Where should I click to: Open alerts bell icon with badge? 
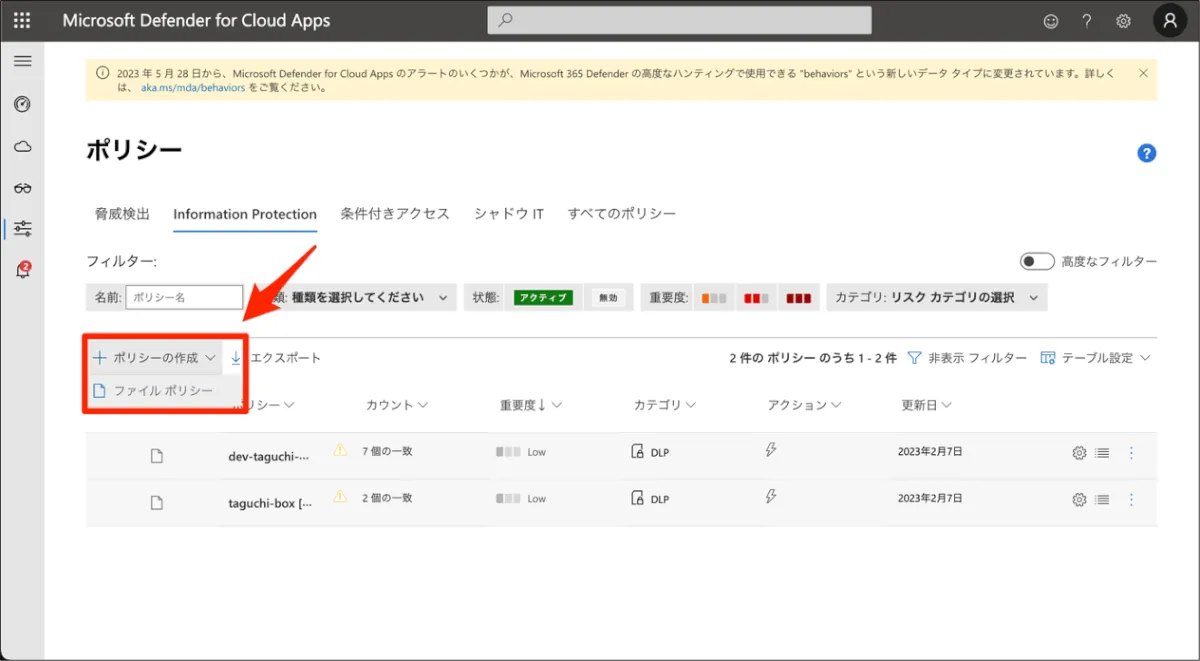(x=22, y=270)
